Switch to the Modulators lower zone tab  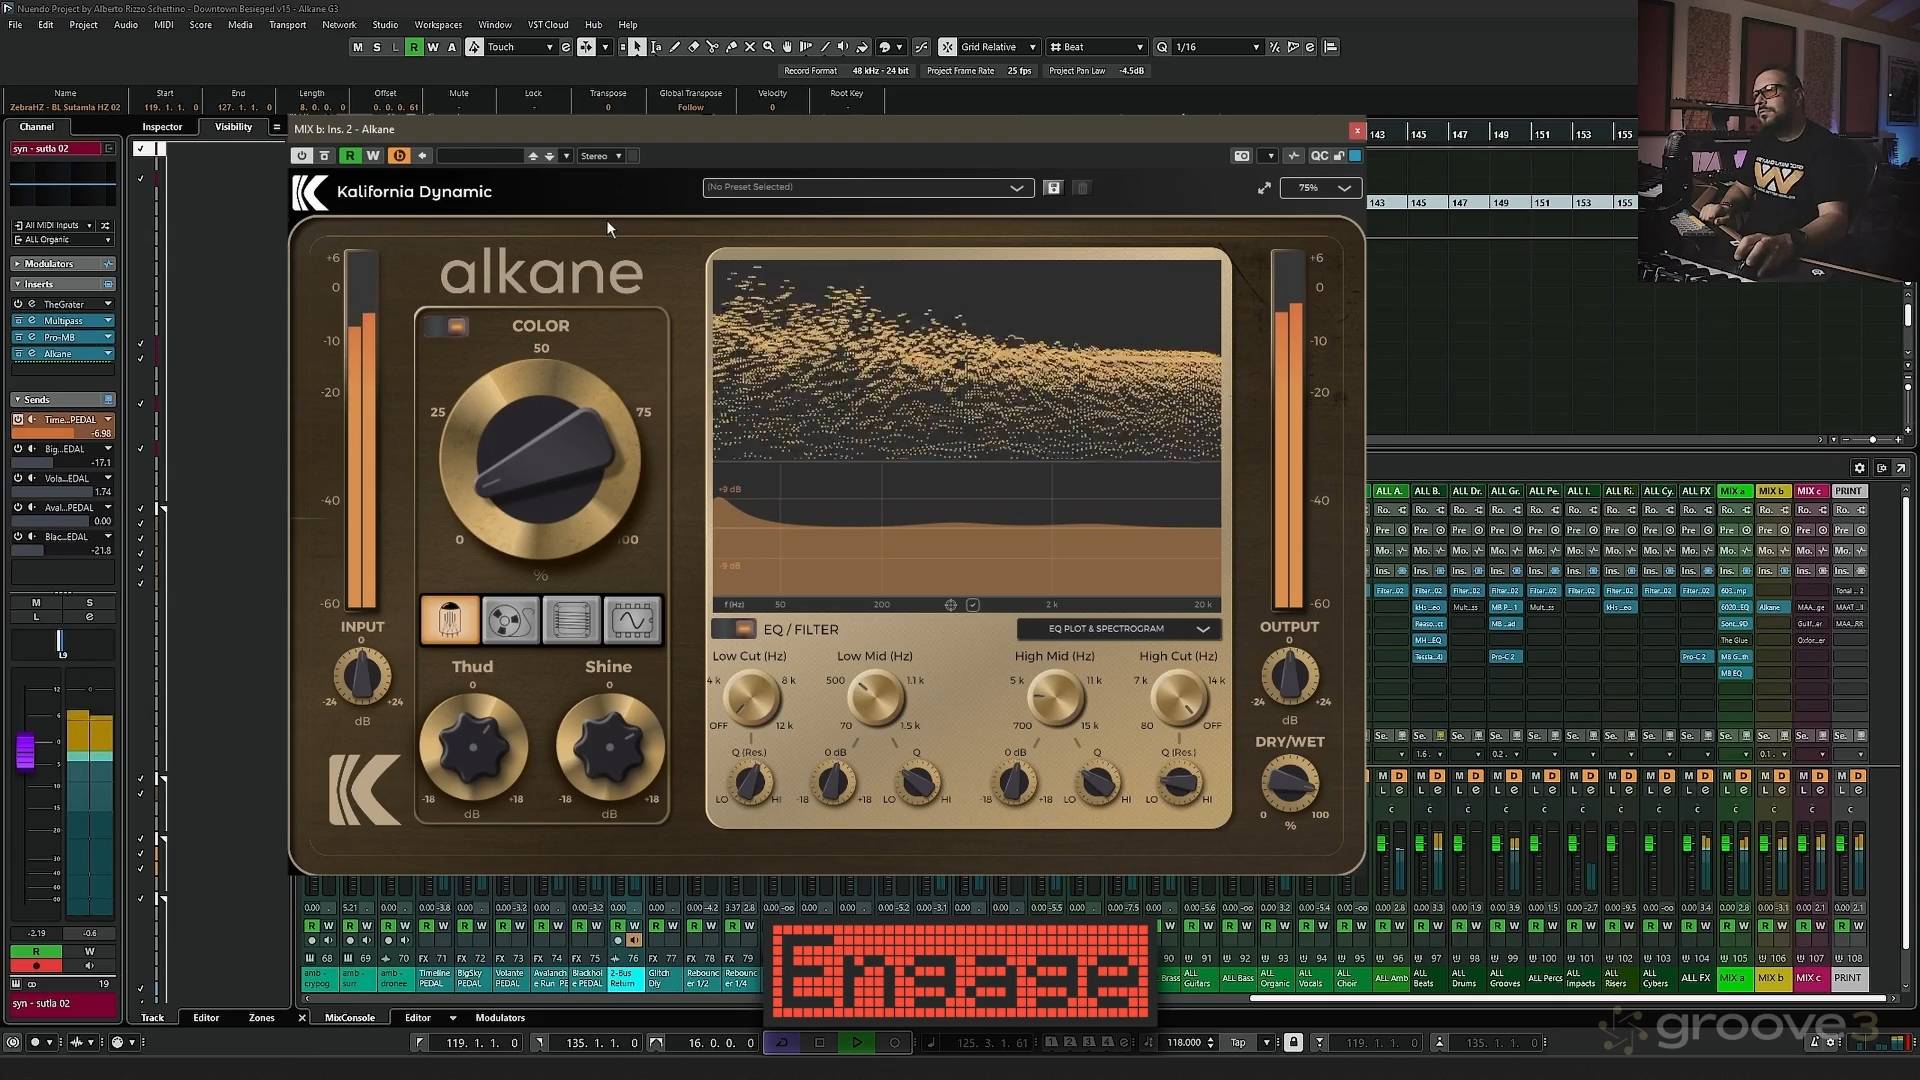coord(500,1018)
